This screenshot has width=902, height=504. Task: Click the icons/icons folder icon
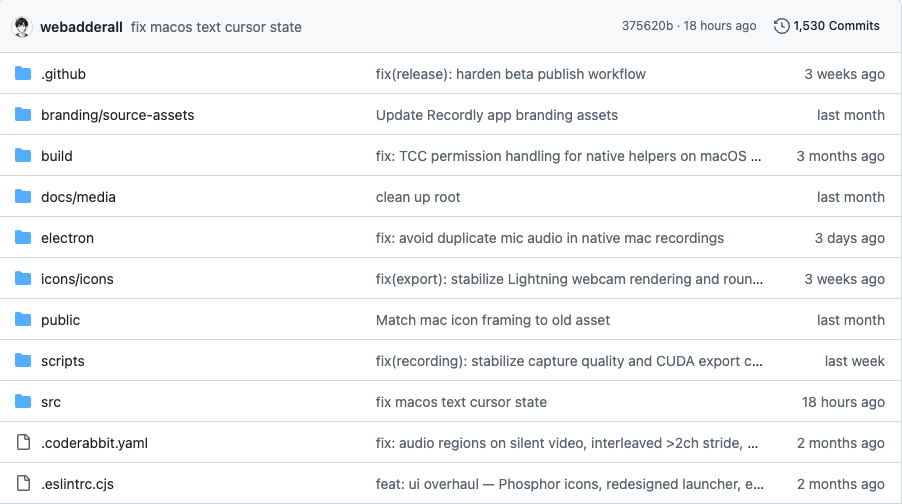23,278
